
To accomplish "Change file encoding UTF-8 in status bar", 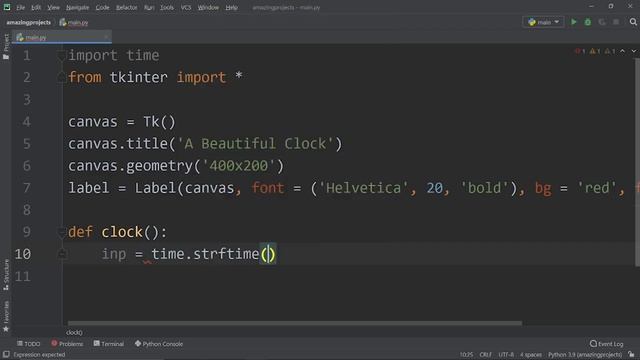I will (506, 355).
